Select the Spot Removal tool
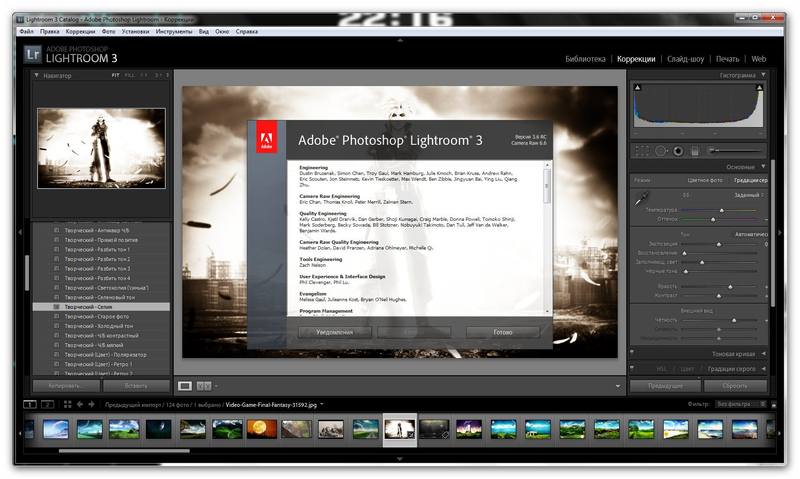The image size is (800, 479). pos(661,150)
